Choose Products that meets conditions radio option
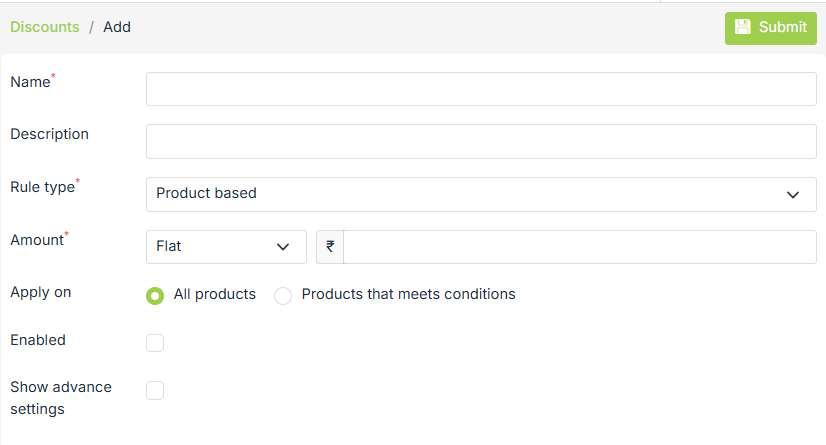This screenshot has width=826, height=445. [283, 295]
